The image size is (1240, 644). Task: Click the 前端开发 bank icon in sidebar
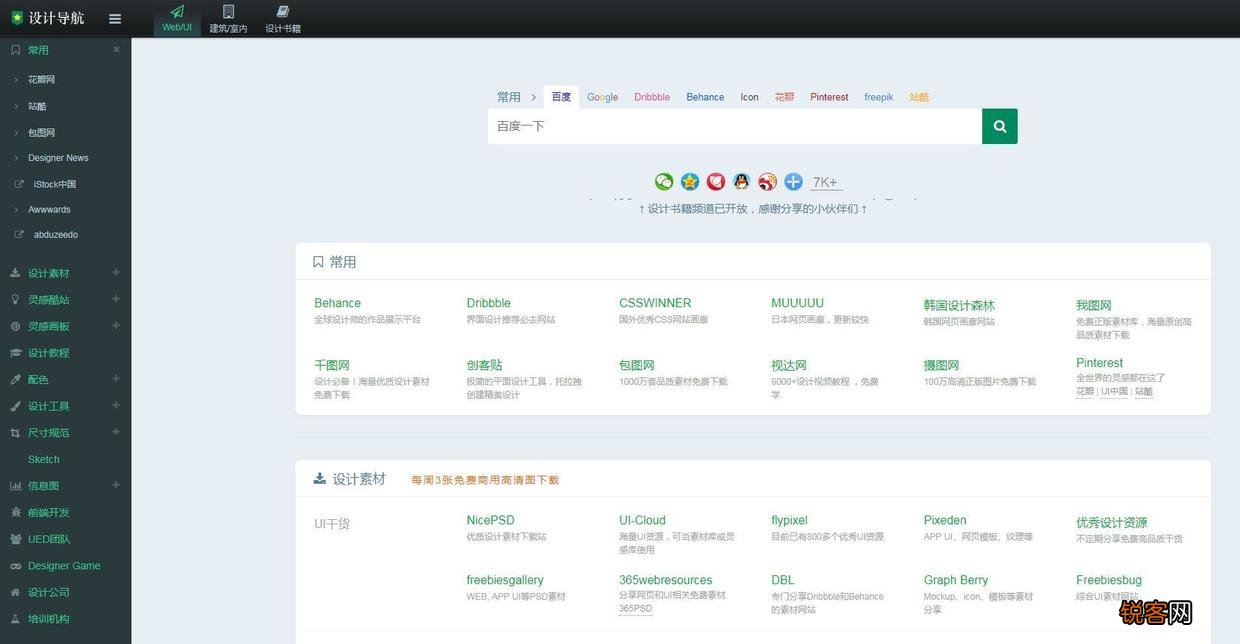15,512
